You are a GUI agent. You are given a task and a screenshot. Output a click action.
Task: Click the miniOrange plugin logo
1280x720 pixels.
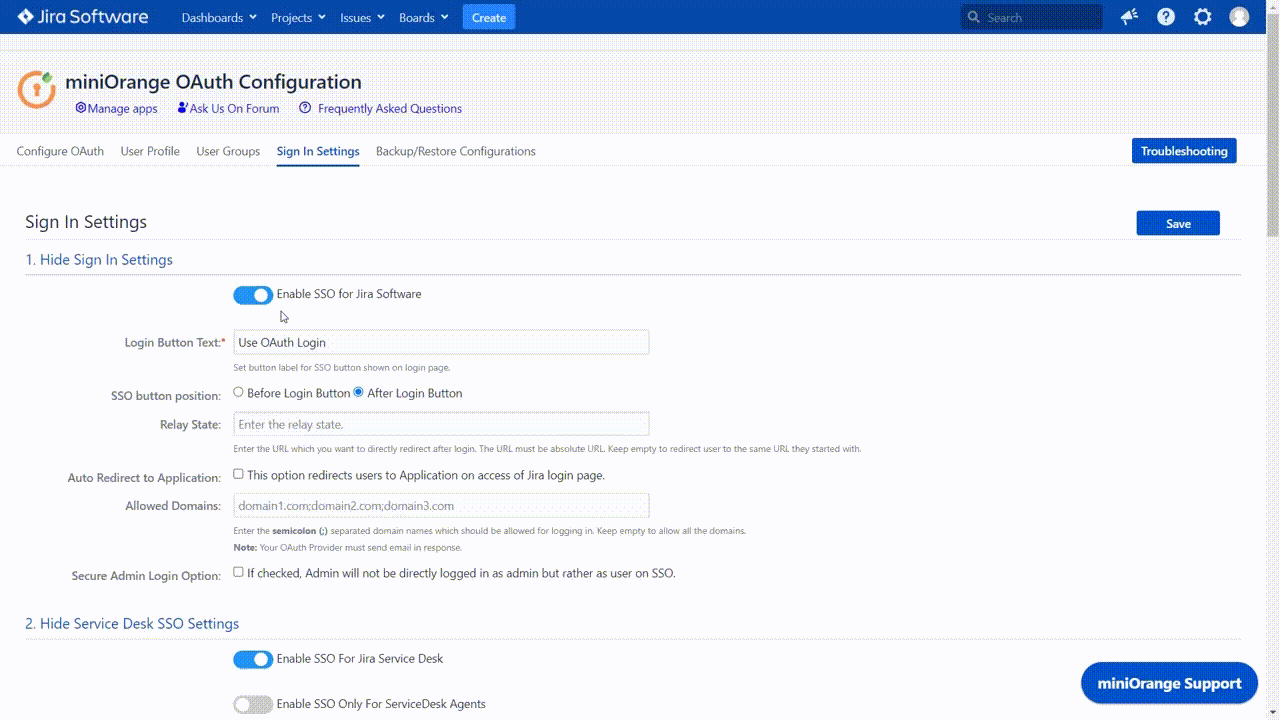pos(37,89)
